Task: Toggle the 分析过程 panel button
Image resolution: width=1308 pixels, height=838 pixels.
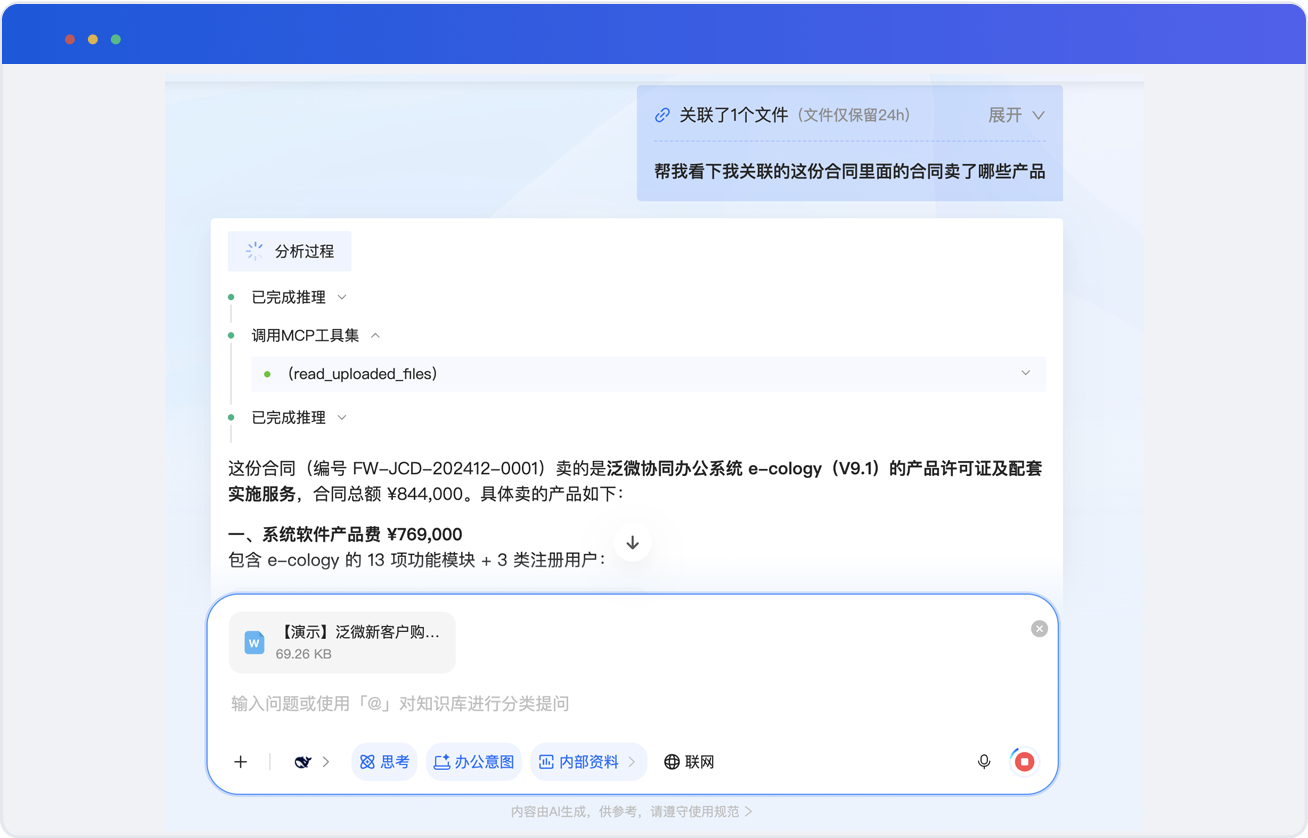Action: point(290,251)
